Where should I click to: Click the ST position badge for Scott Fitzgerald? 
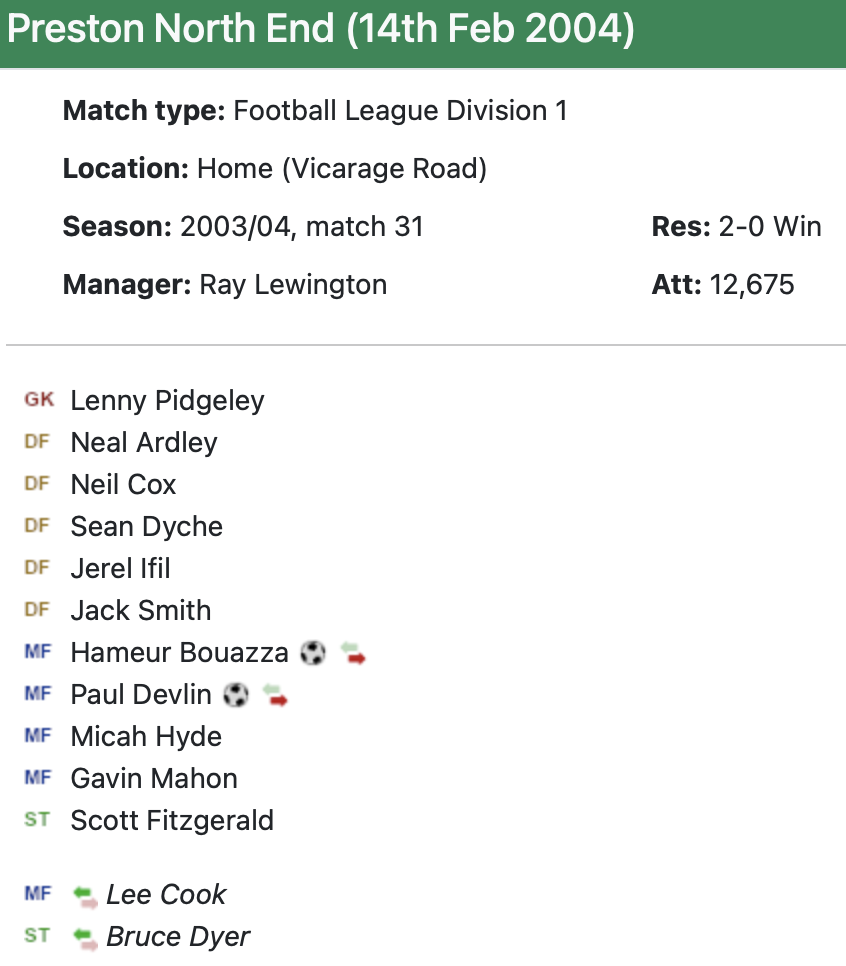click(x=37, y=820)
